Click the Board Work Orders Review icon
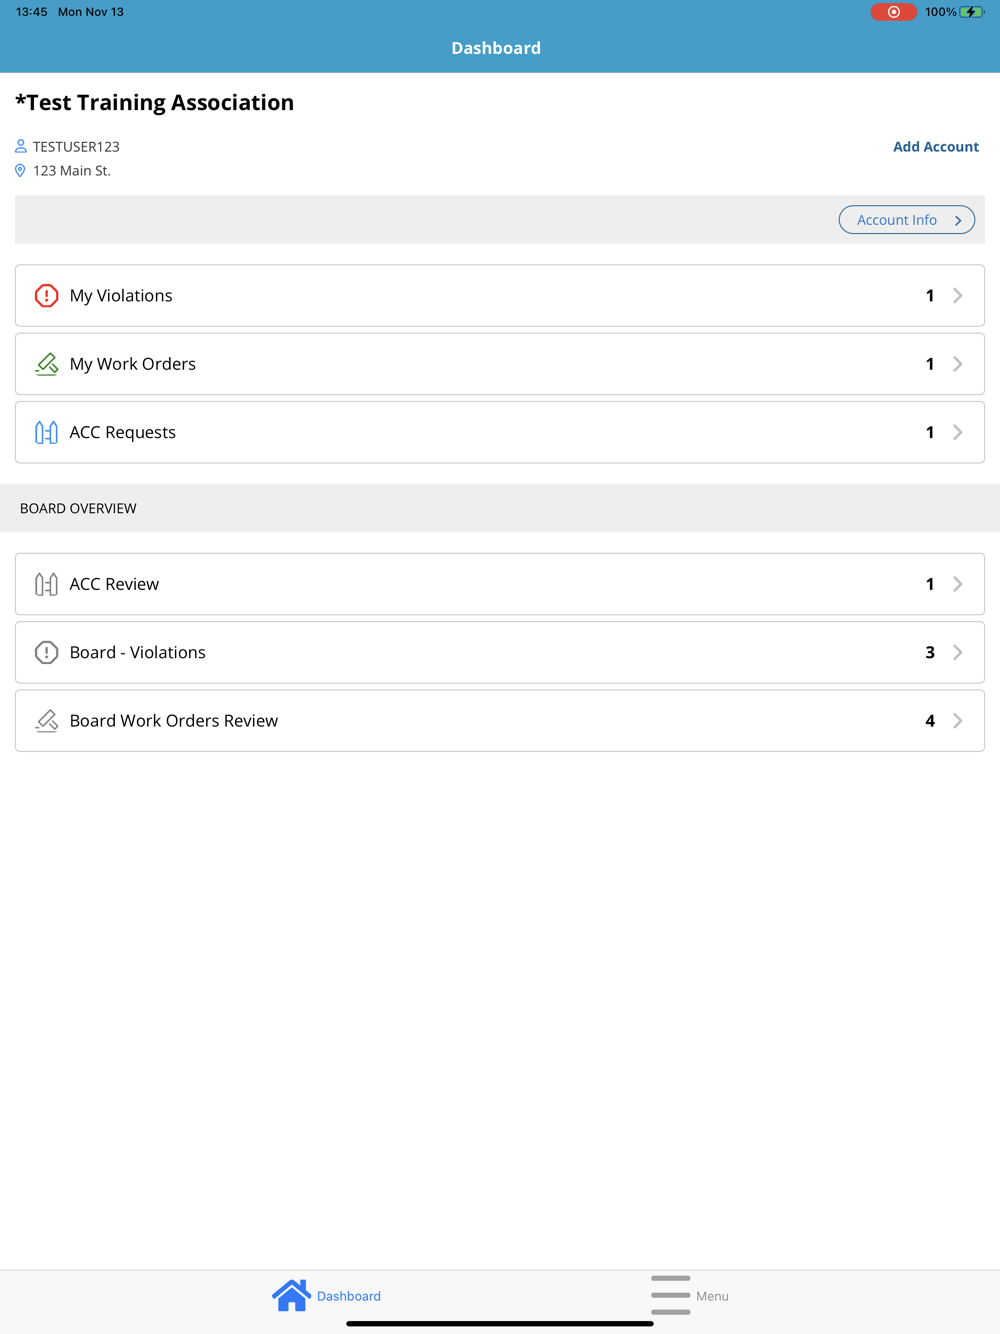 coord(46,721)
